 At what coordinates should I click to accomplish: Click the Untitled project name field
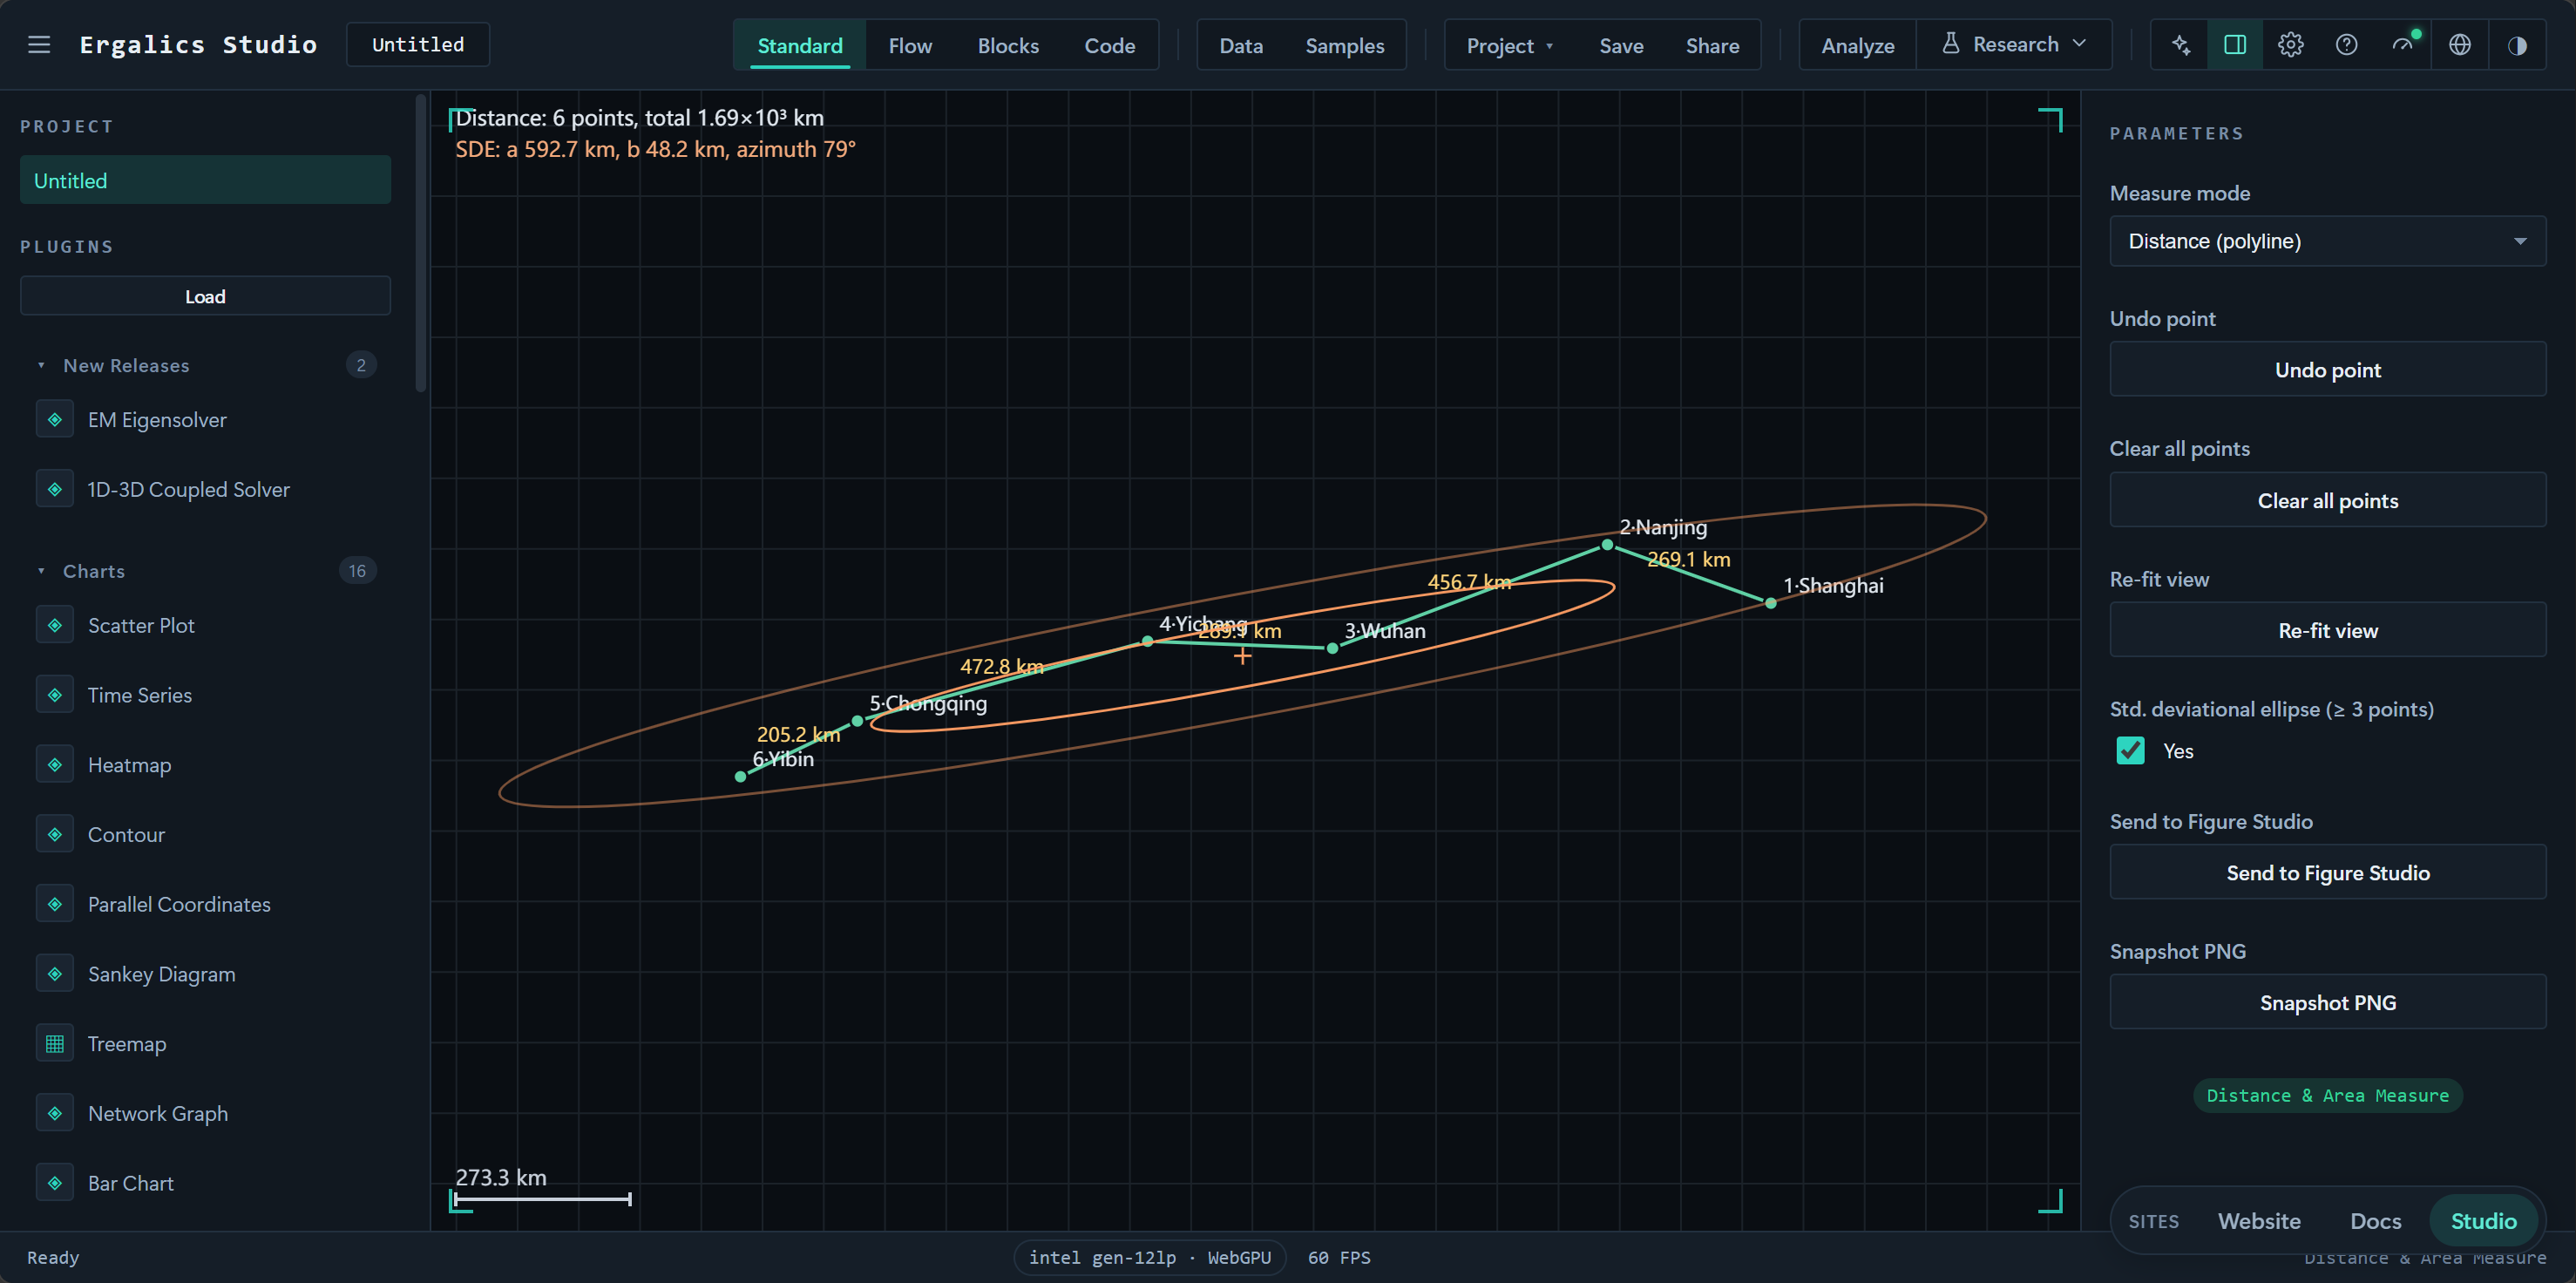pyautogui.click(x=418, y=45)
